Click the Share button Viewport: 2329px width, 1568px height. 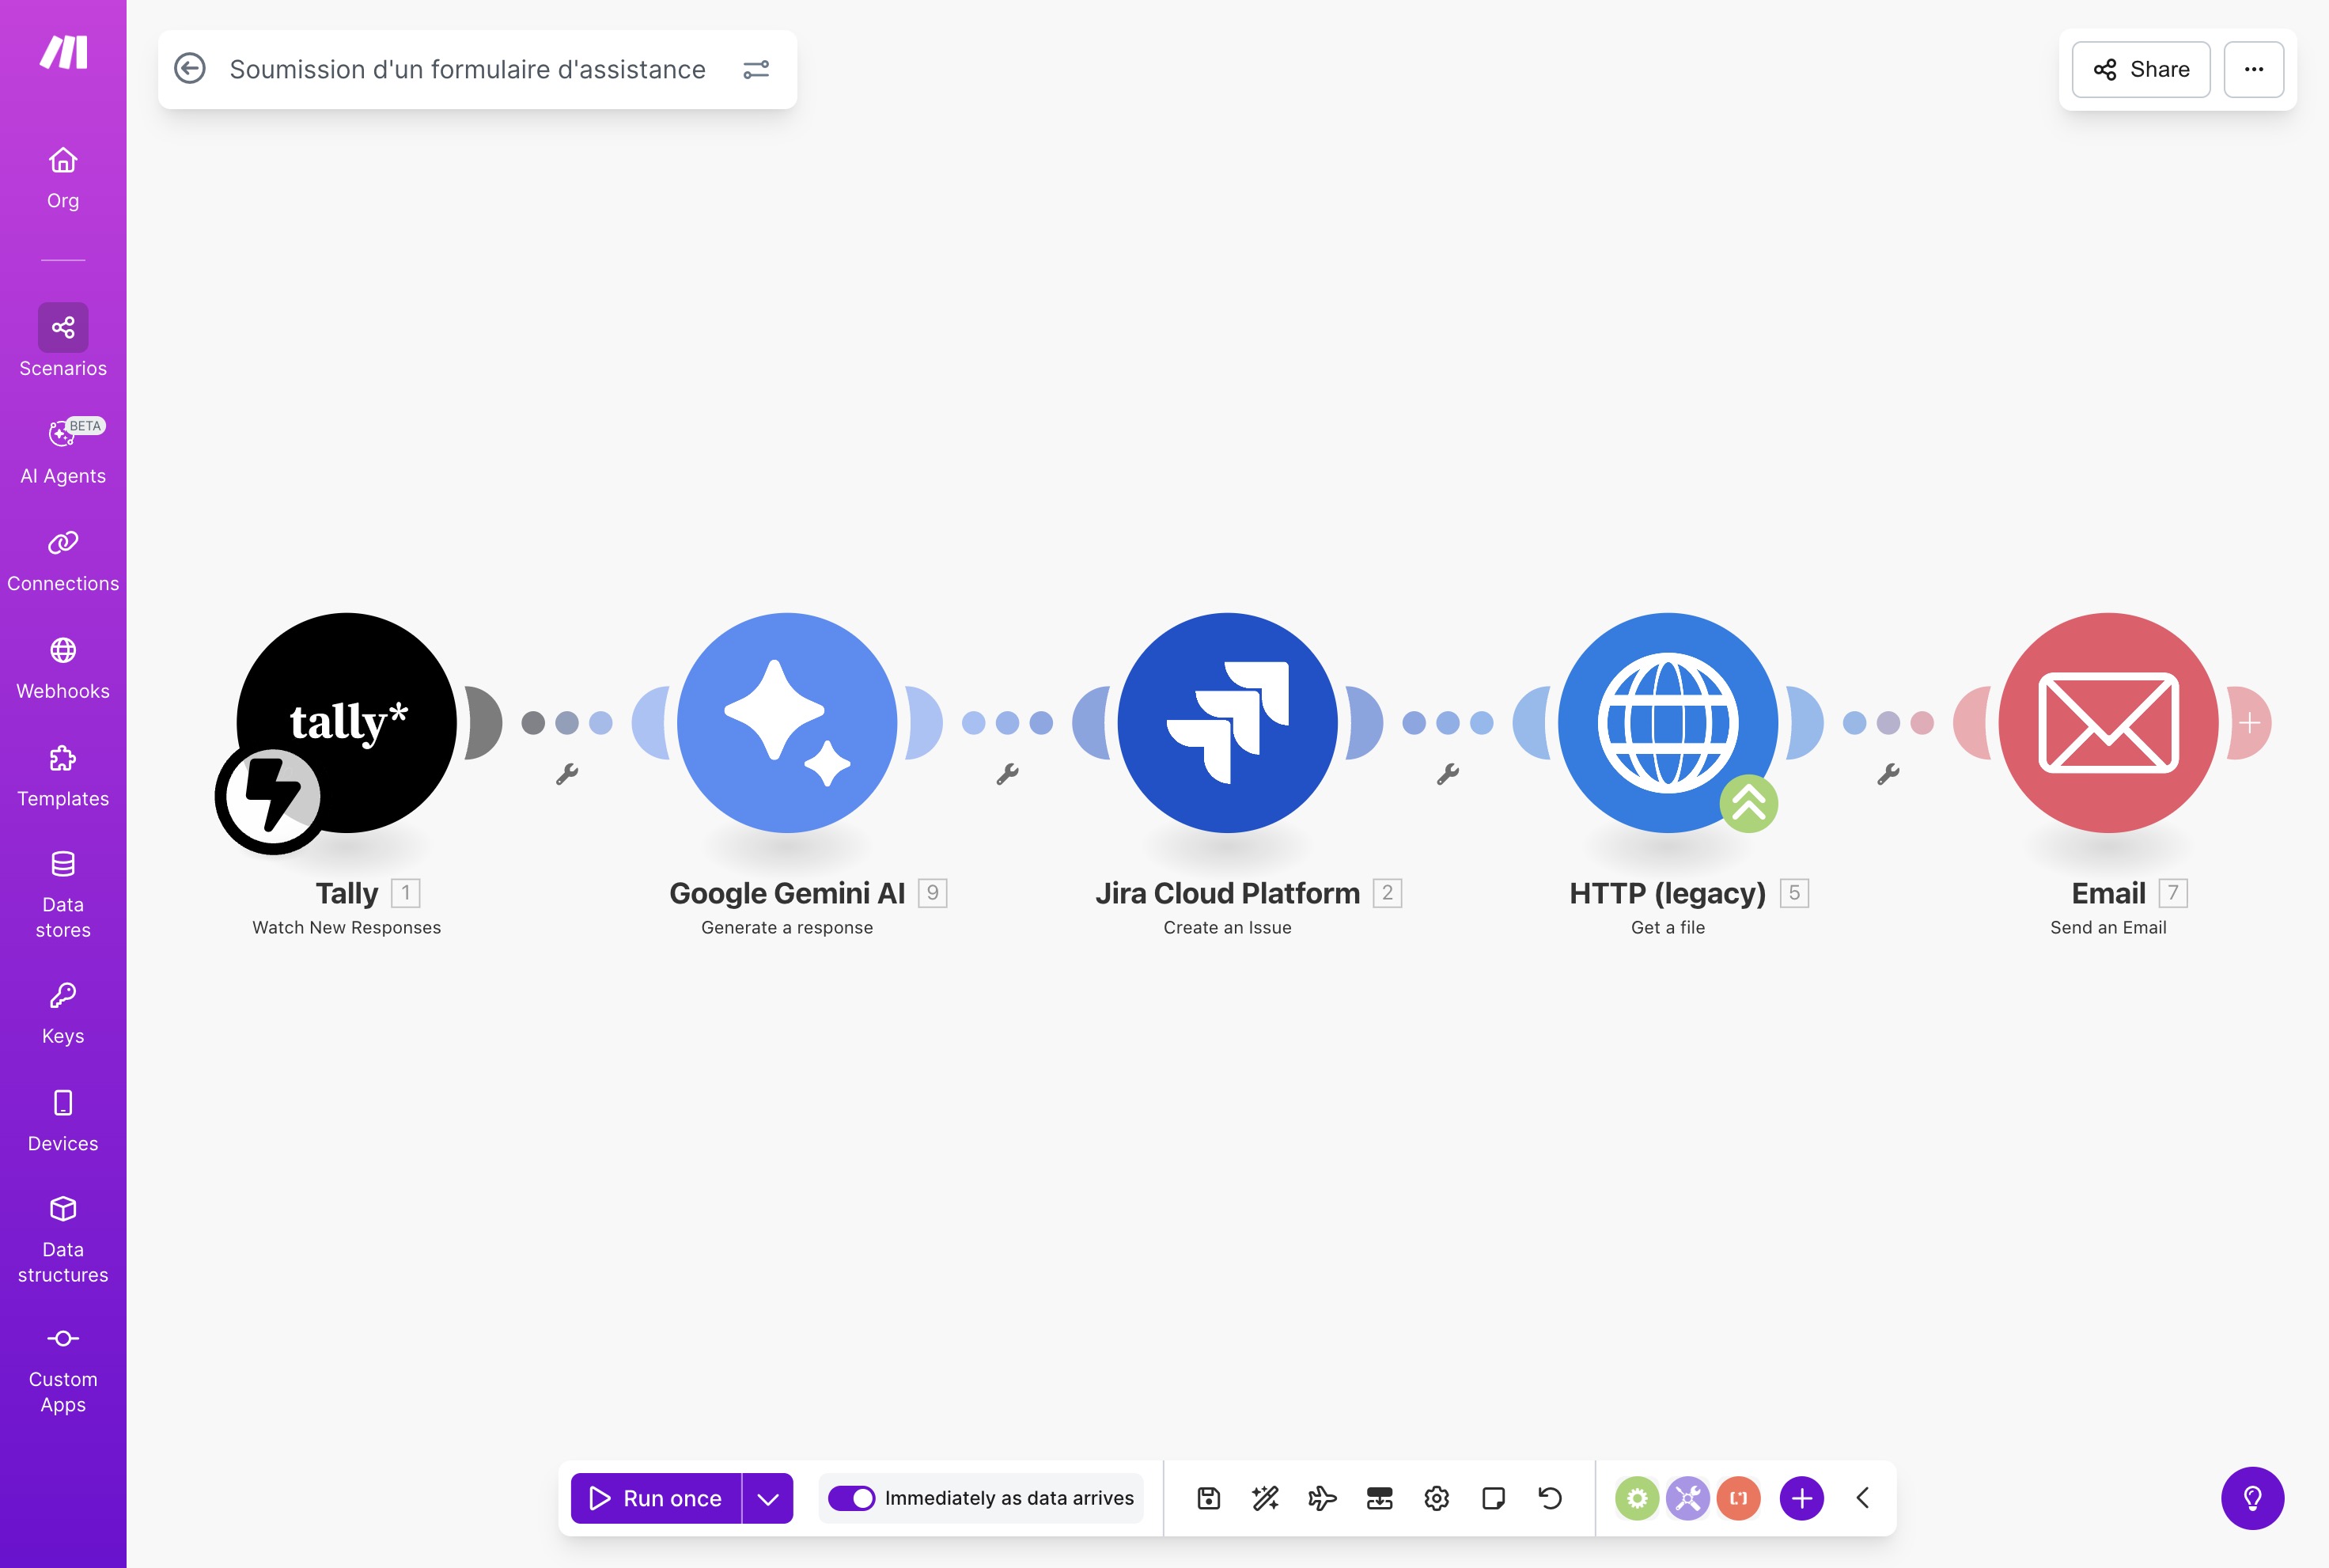2141,69
